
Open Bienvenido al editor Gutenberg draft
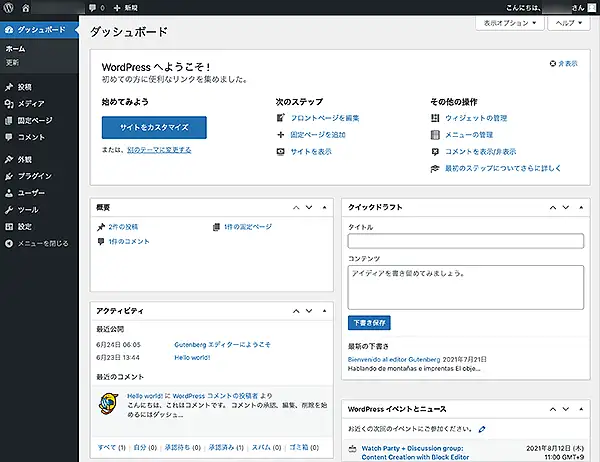(394, 359)
